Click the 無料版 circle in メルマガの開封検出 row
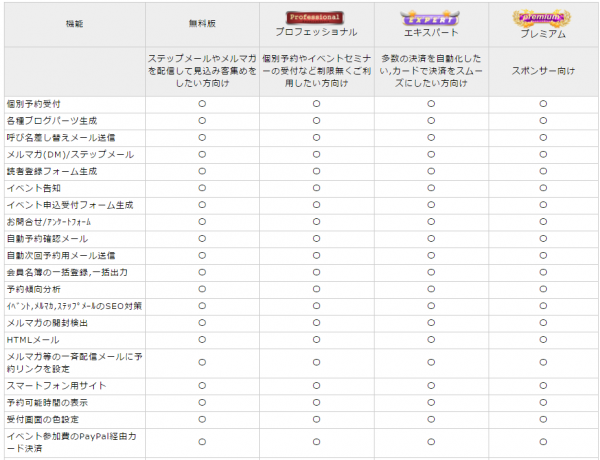600x460 pixels. pyautogui.click(x=202, y=323)
